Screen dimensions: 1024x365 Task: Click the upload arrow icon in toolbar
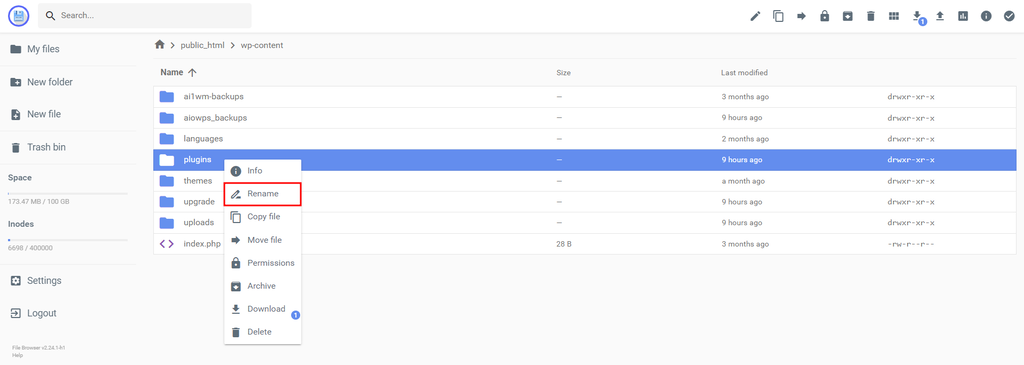940,16
